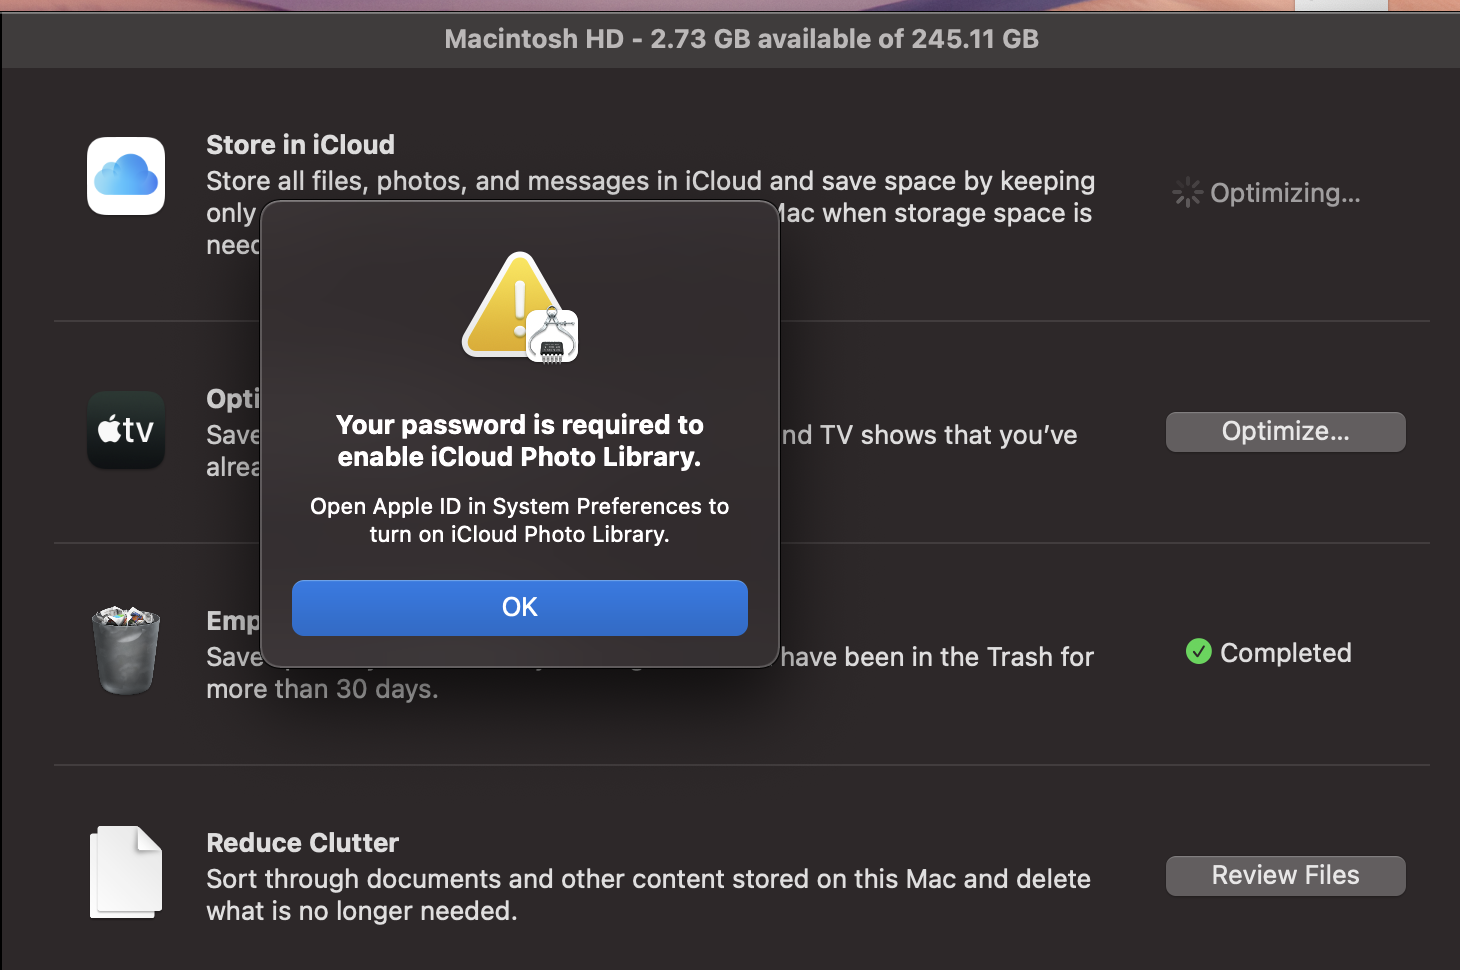Click the 'Completed' status text
This screenshot has width=1460, height=970.
click(x=1286, y=653)
